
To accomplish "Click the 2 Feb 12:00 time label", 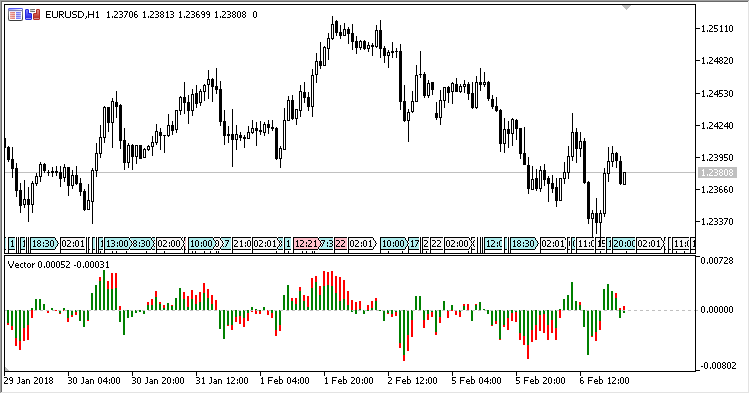I will pos(413,381).
